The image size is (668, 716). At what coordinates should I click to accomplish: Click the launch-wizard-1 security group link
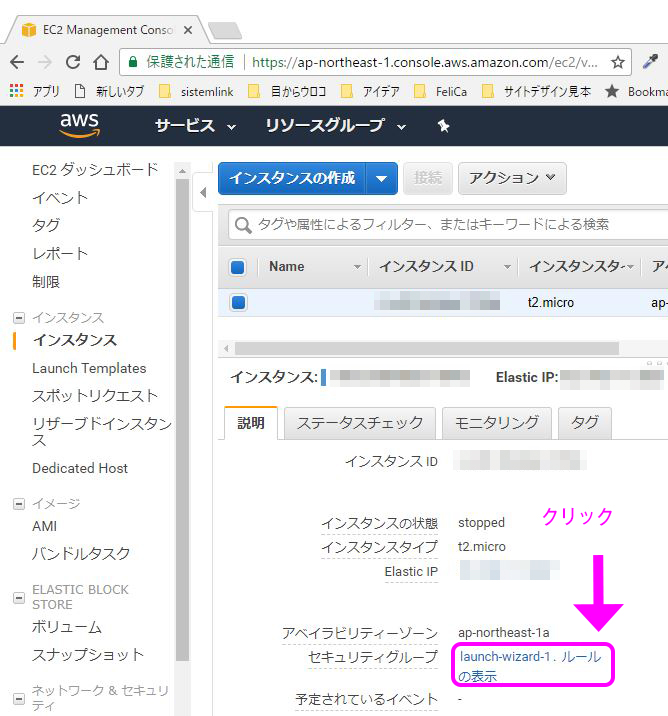click(x=505, y=657)
